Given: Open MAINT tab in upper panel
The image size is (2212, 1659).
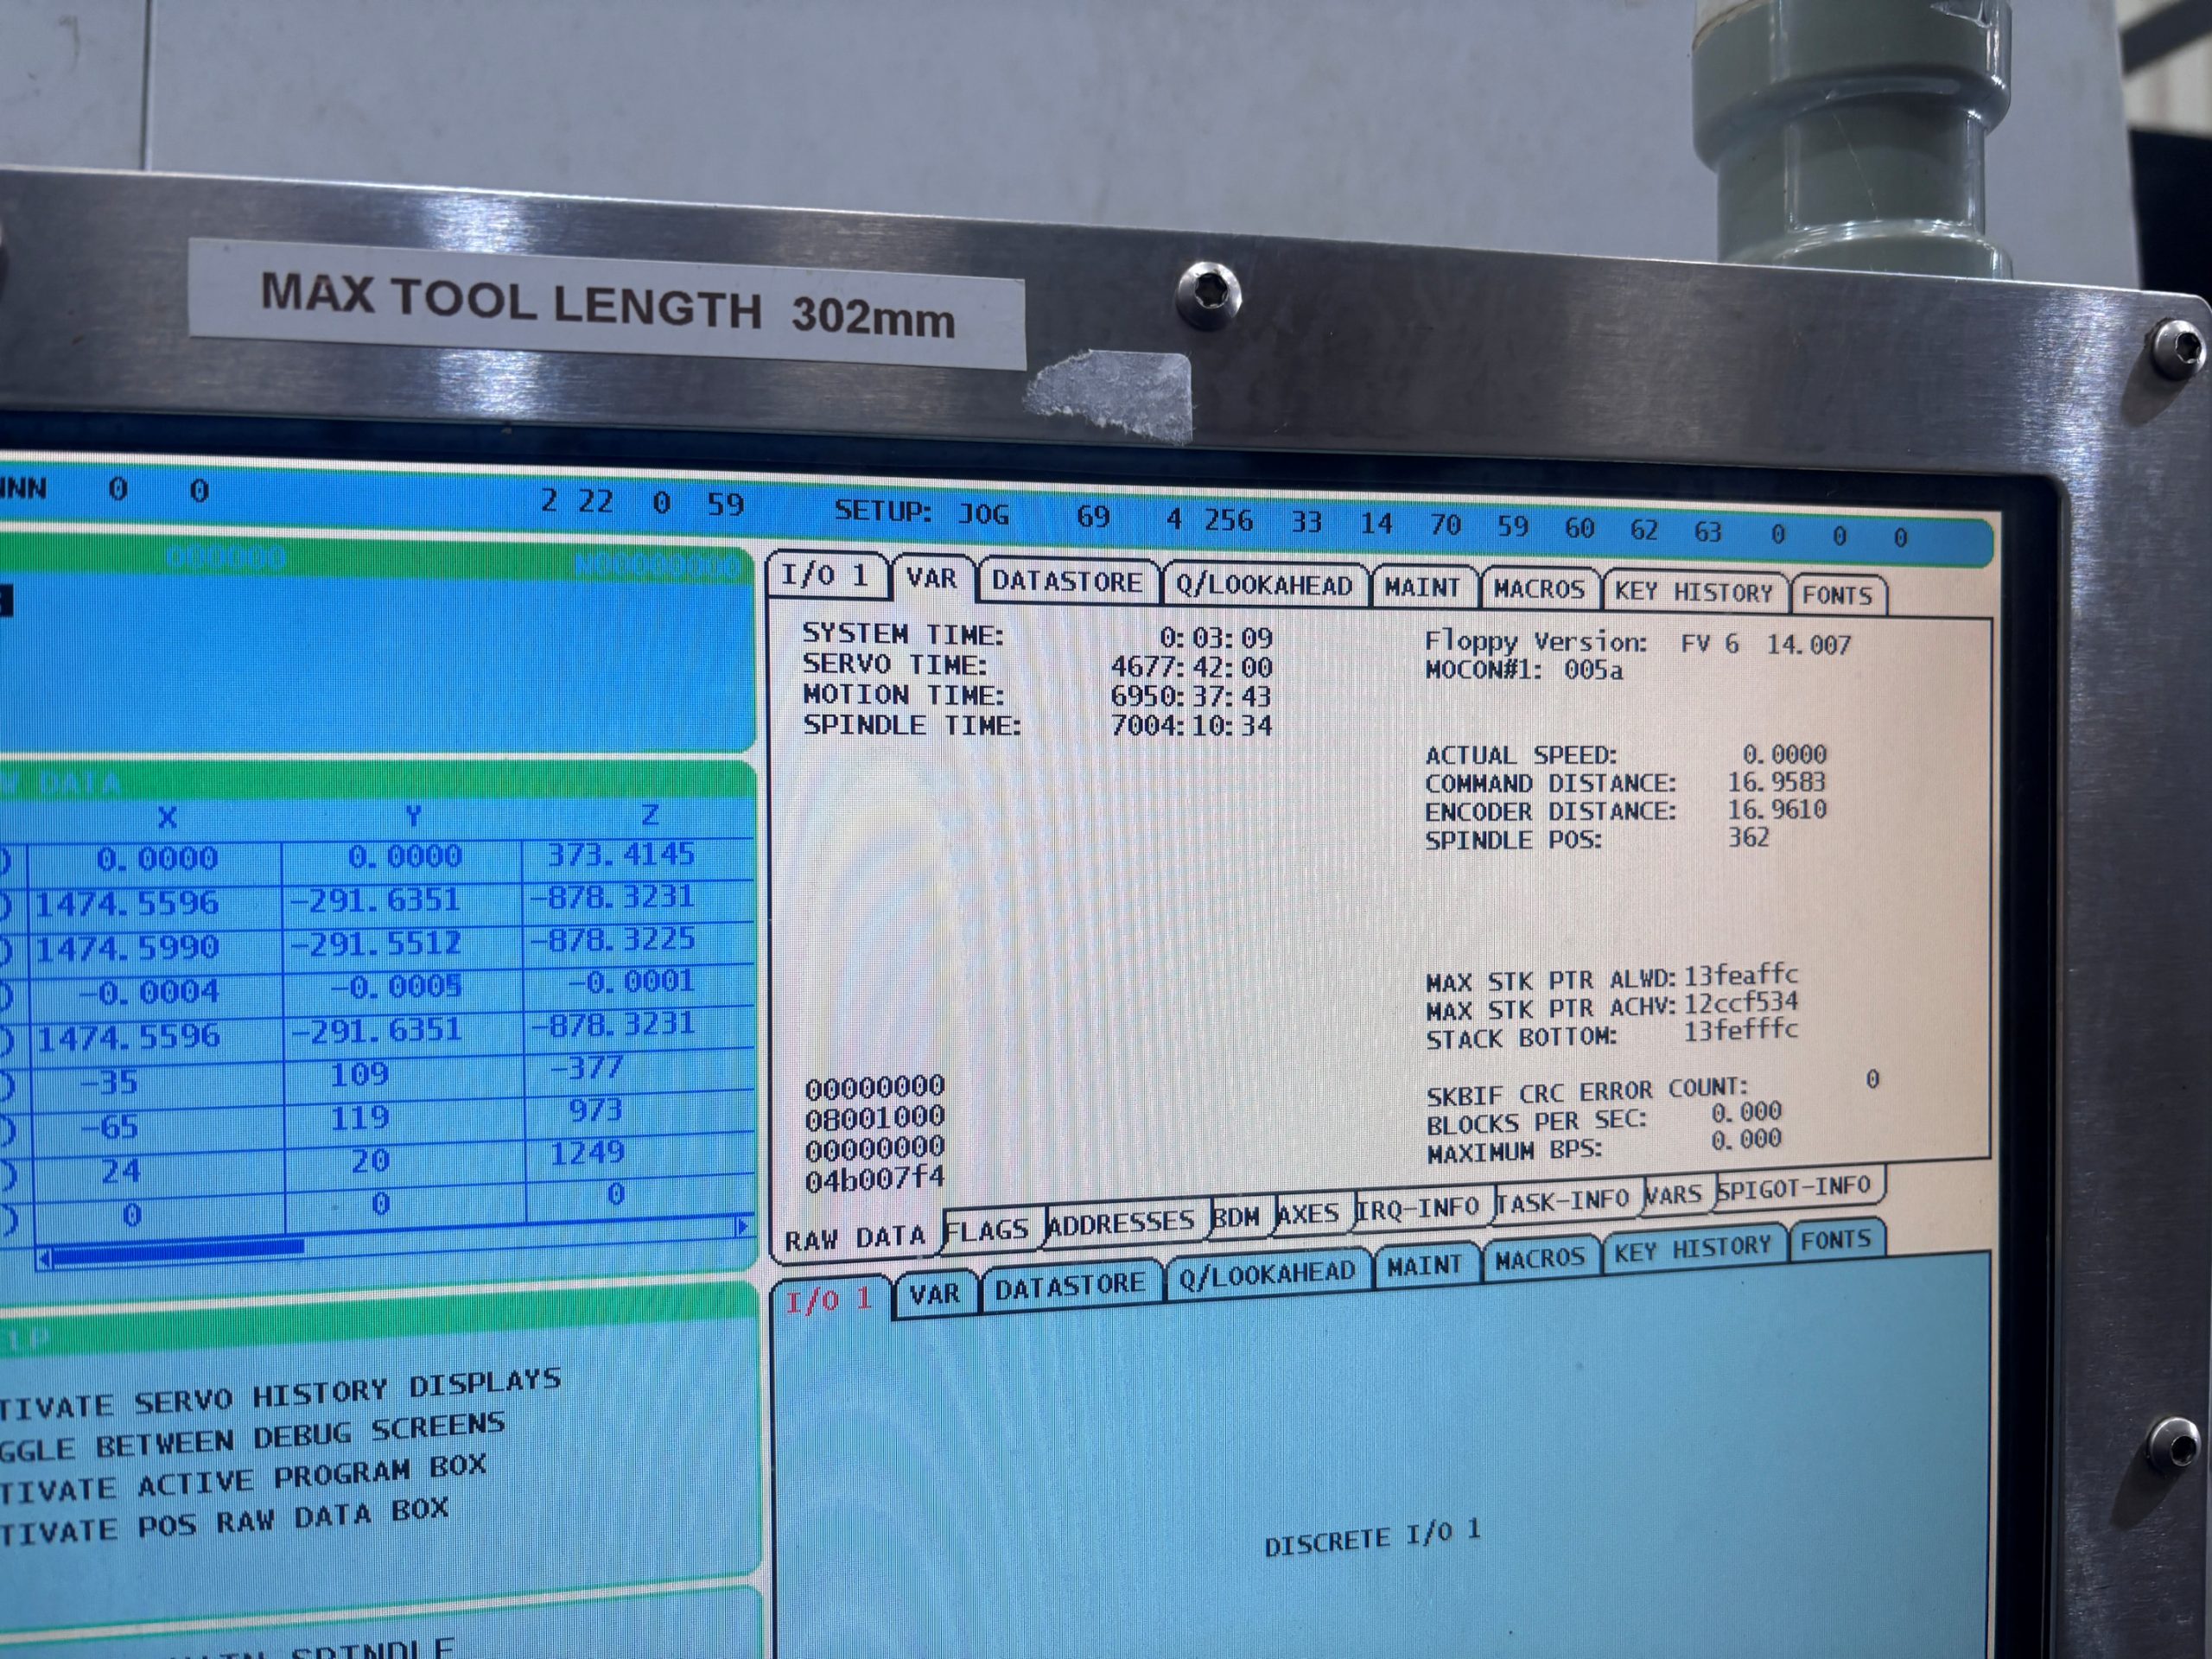Looking at the screenshot, I should click(x=1422, y=588).
